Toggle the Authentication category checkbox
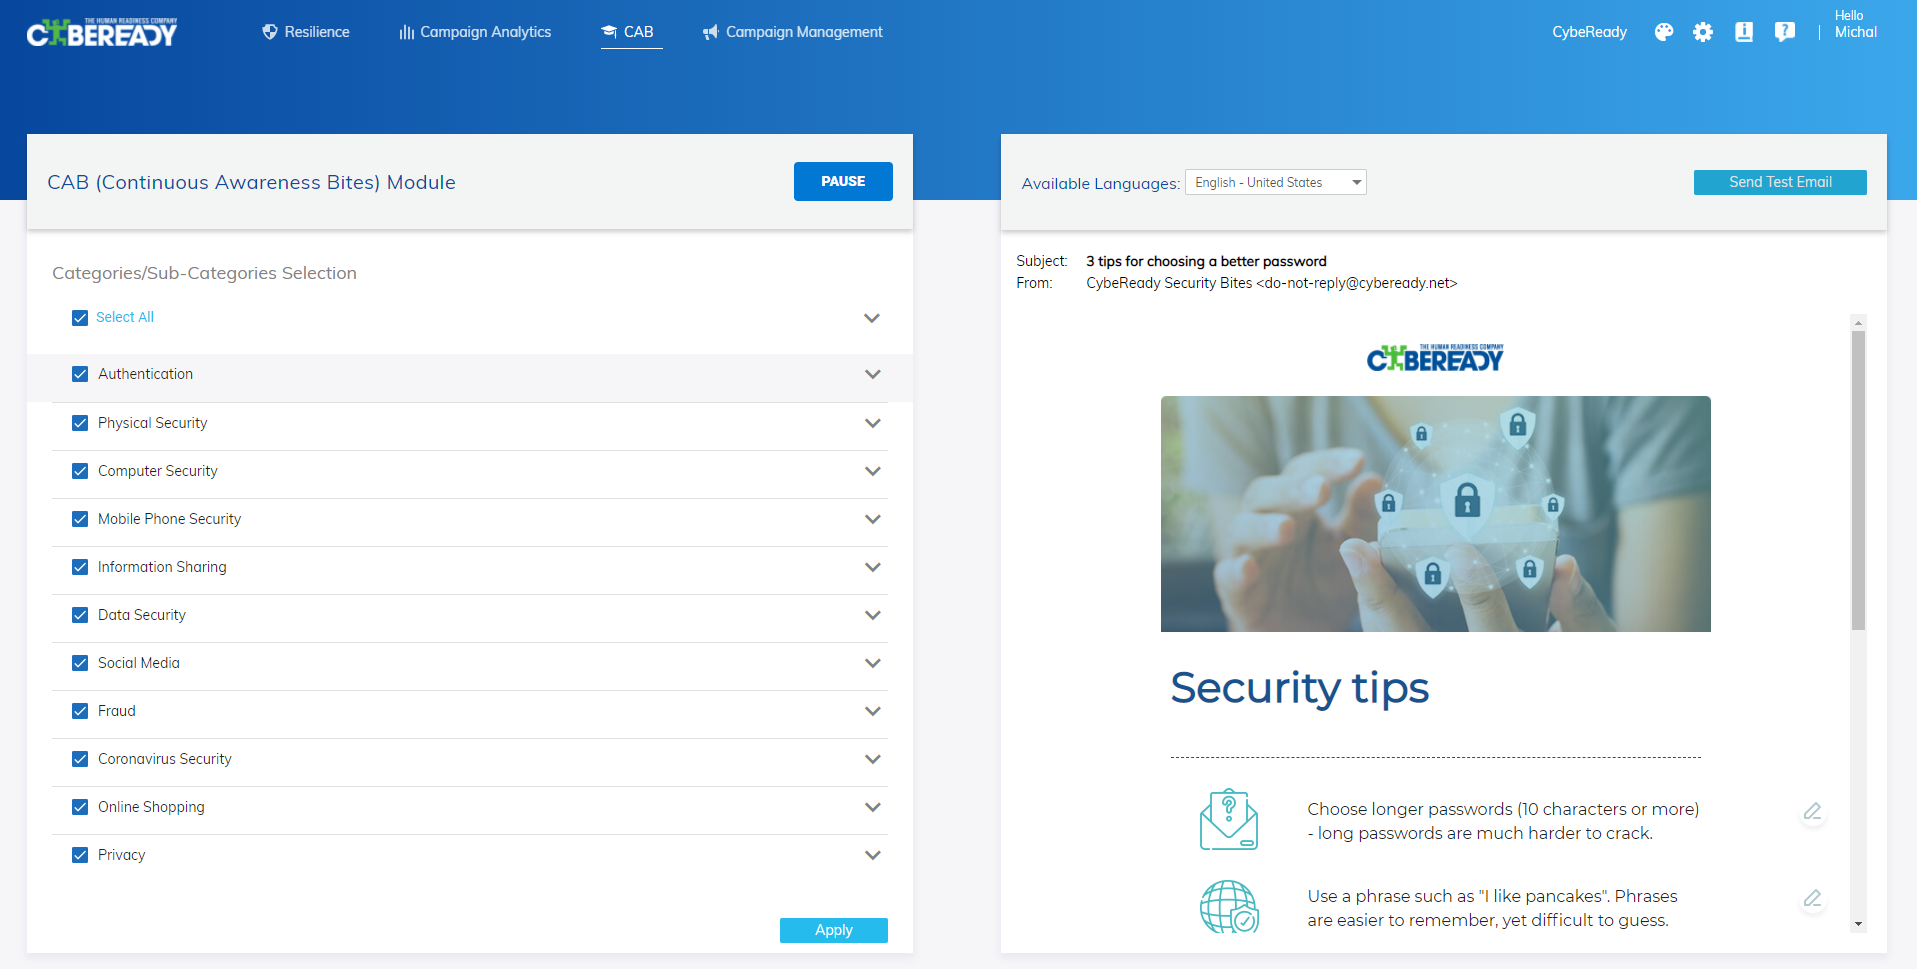The height and width of the screenshot is (969, 1919). pos(80,374)
